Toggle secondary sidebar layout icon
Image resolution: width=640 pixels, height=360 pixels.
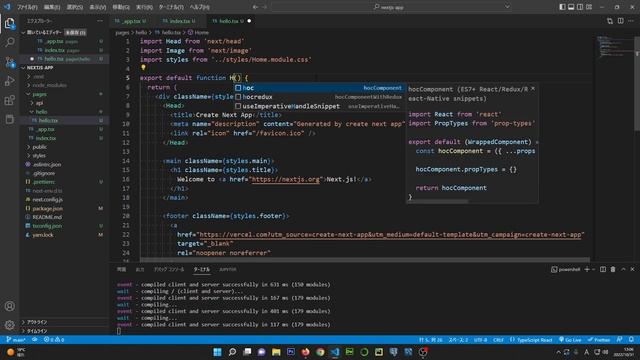point(580,7)
